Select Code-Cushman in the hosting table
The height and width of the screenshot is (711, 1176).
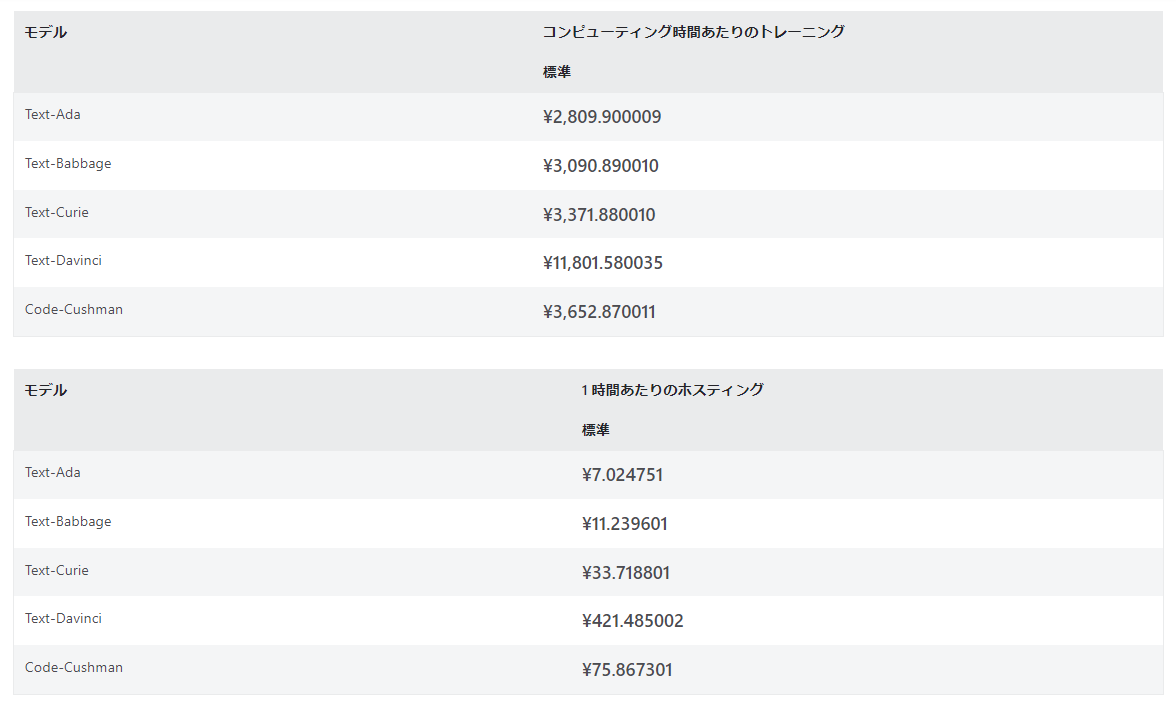coord(74,668)
